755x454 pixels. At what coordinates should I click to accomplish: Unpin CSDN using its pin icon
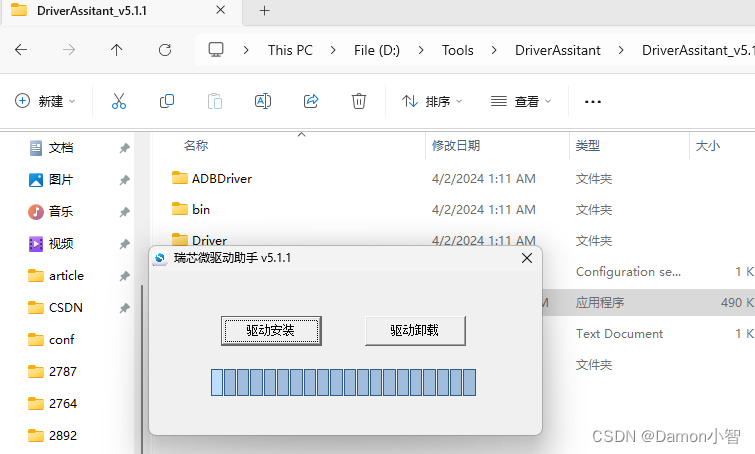(x=124, y=308)
